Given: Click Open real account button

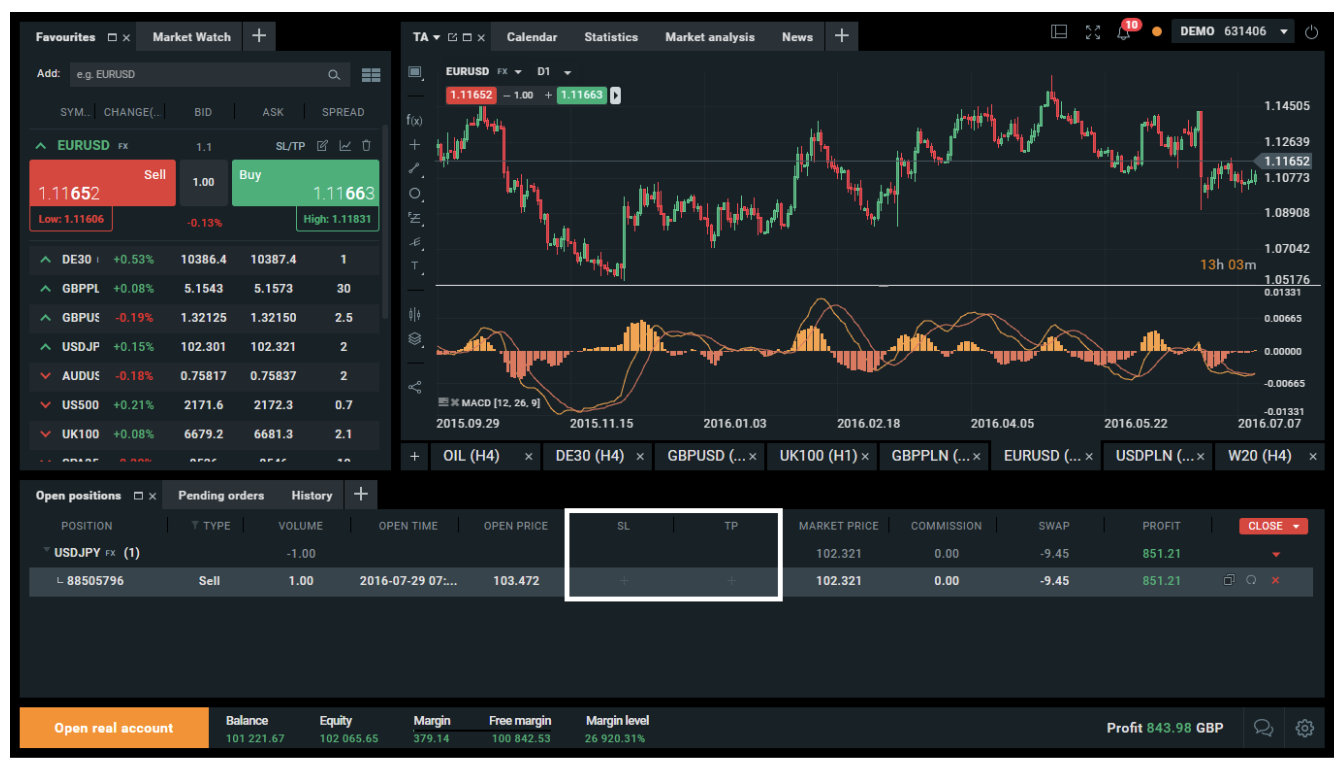Looking at the screenshot, I should 114,728.
